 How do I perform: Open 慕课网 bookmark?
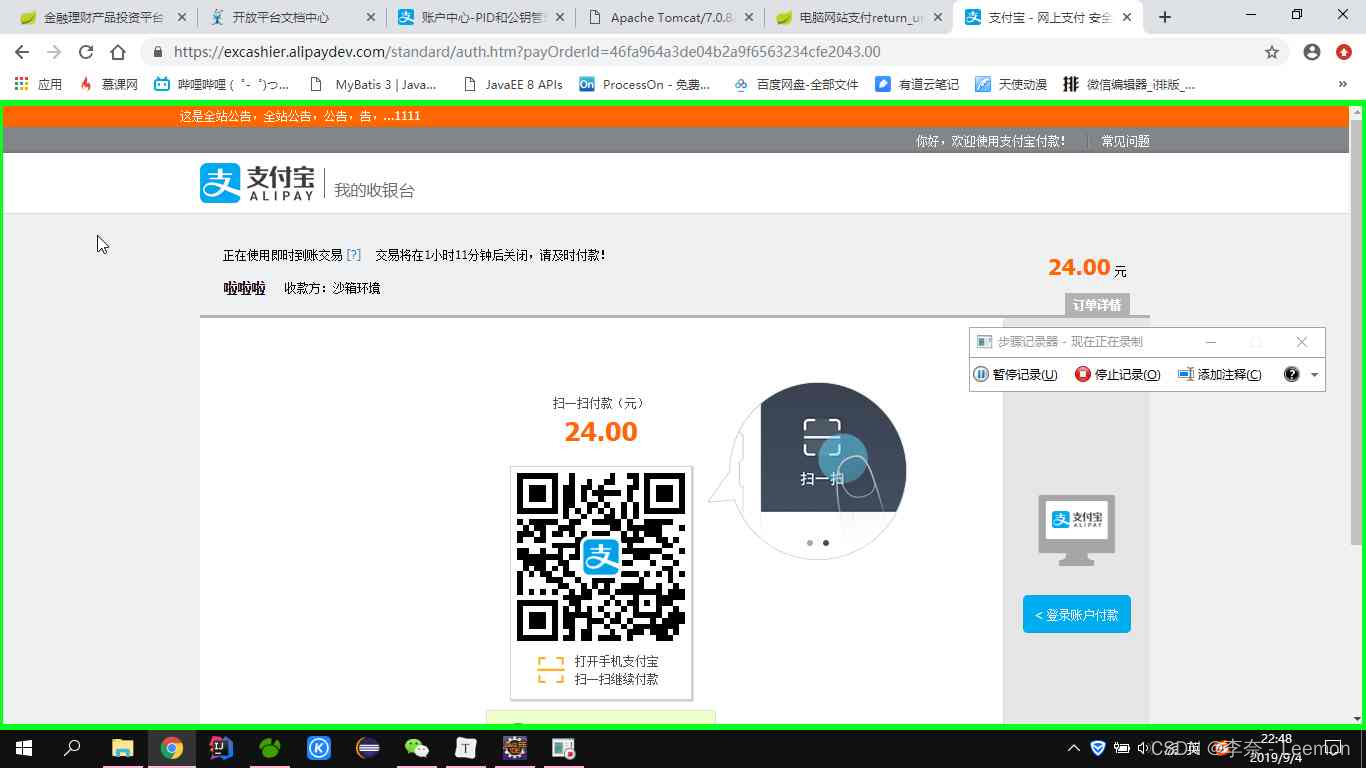tap(108, 84)
